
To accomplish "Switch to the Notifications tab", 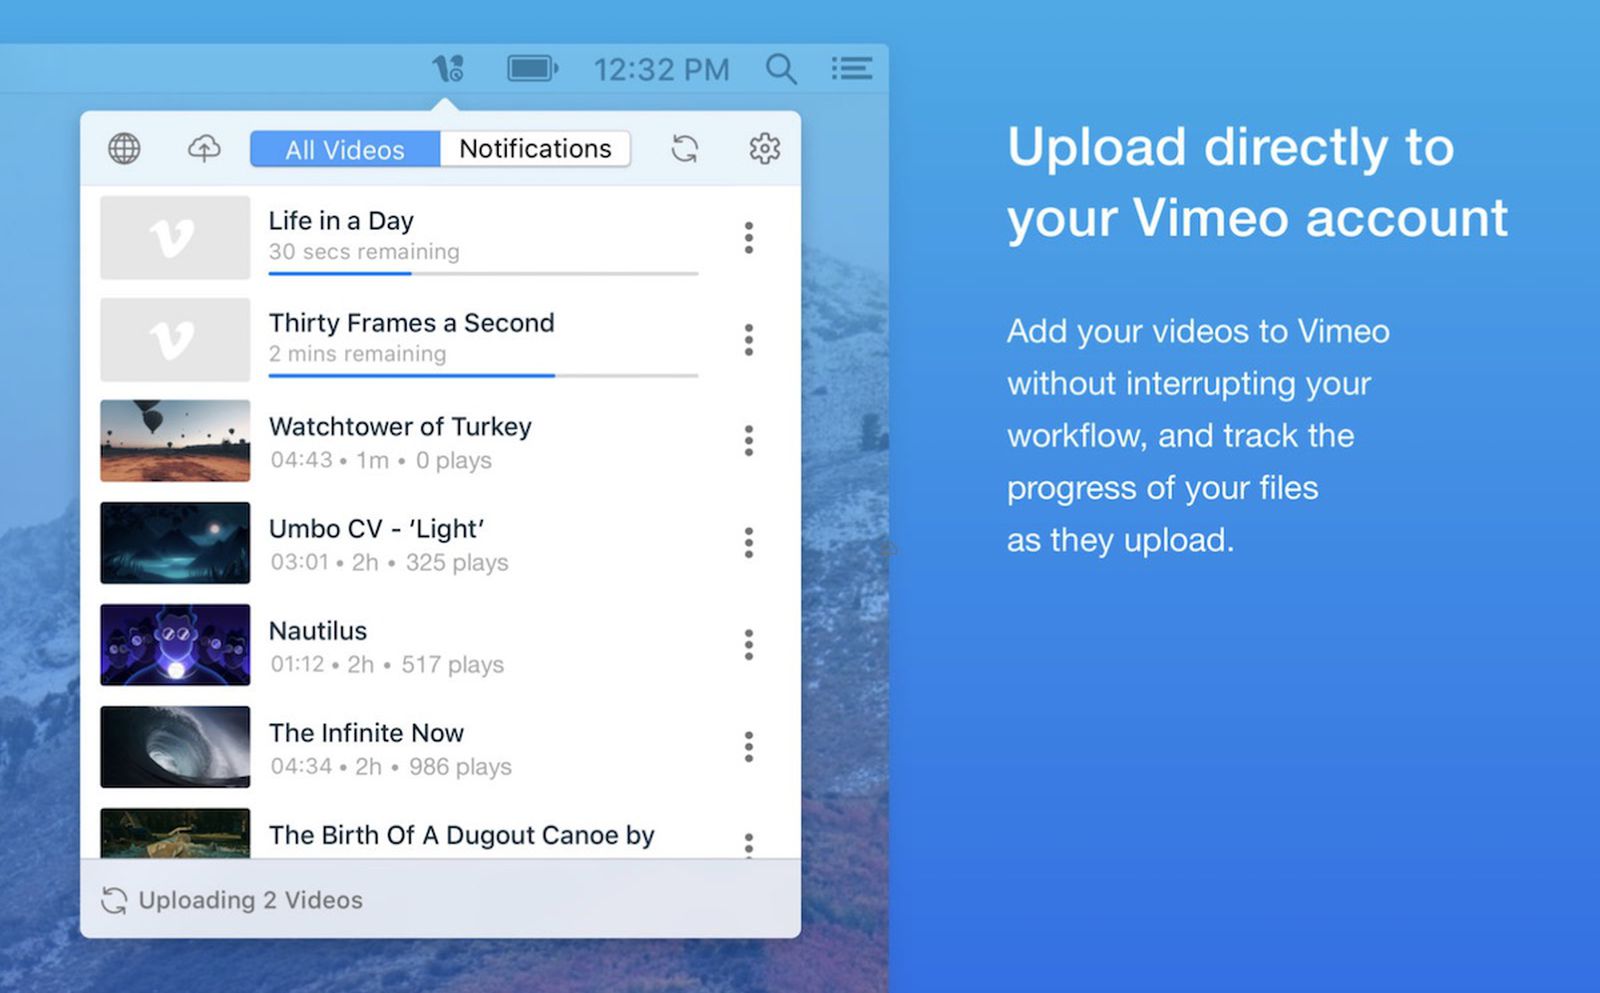I will pos(535,148).
